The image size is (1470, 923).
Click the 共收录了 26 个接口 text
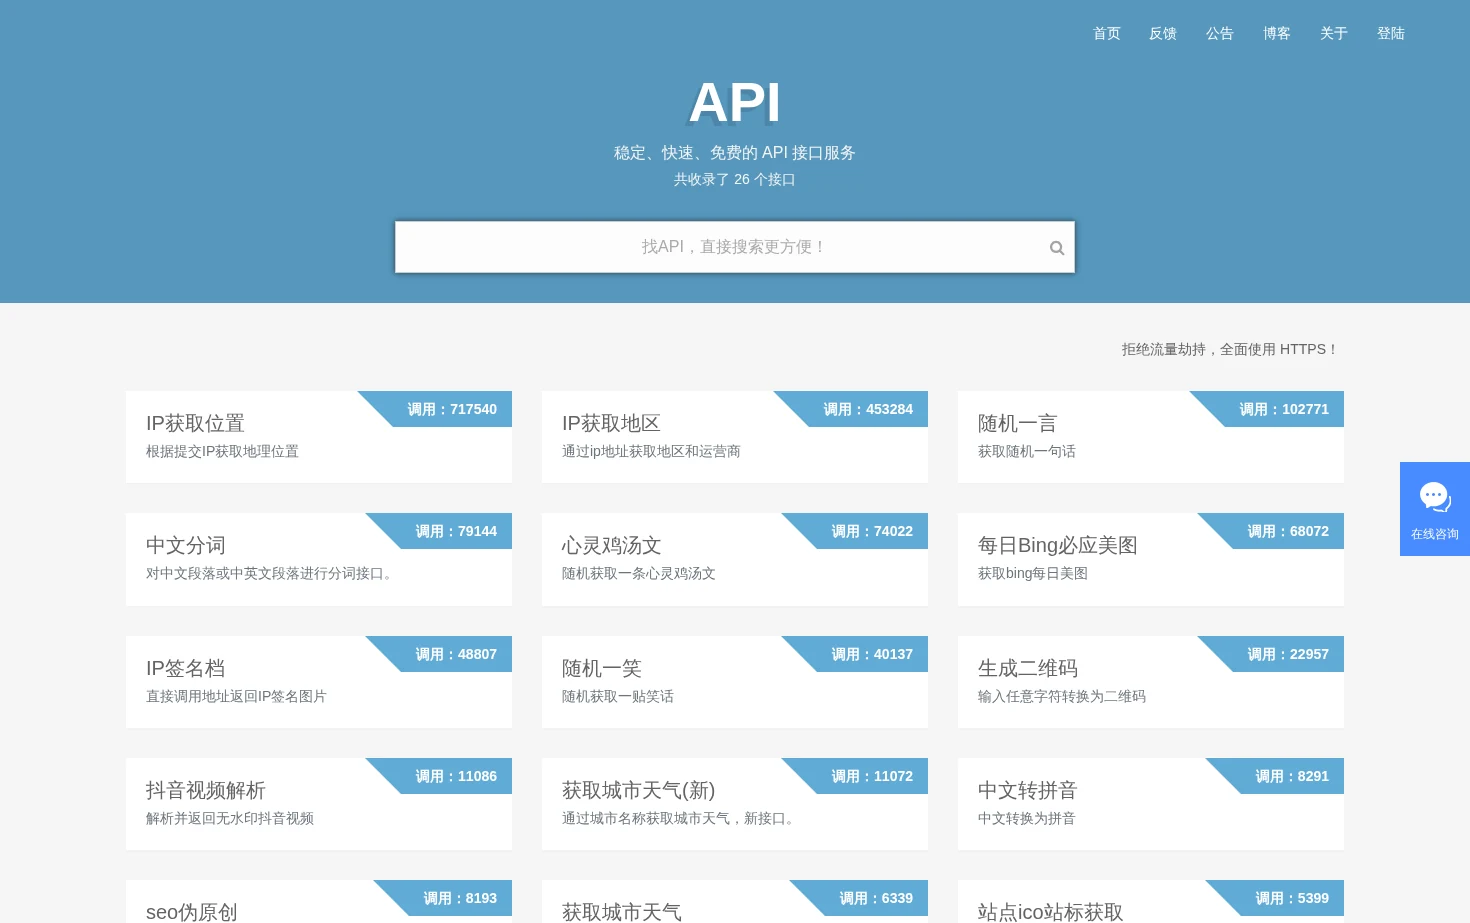(x=735, y=179)
